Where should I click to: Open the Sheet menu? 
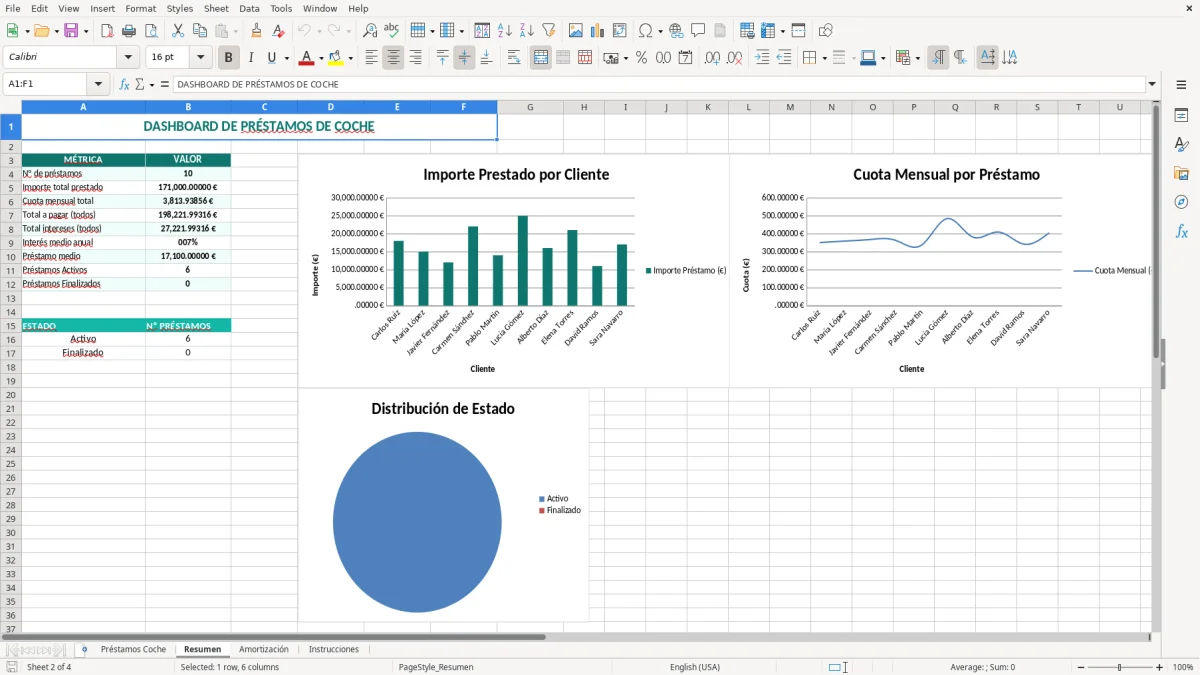coord(216,8)
